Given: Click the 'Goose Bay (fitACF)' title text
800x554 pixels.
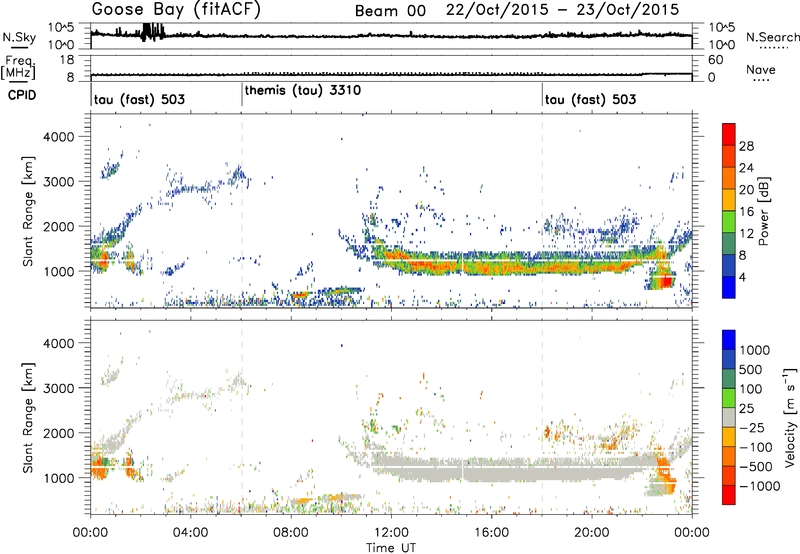Looking at the screenshot, I should (176, 10).
